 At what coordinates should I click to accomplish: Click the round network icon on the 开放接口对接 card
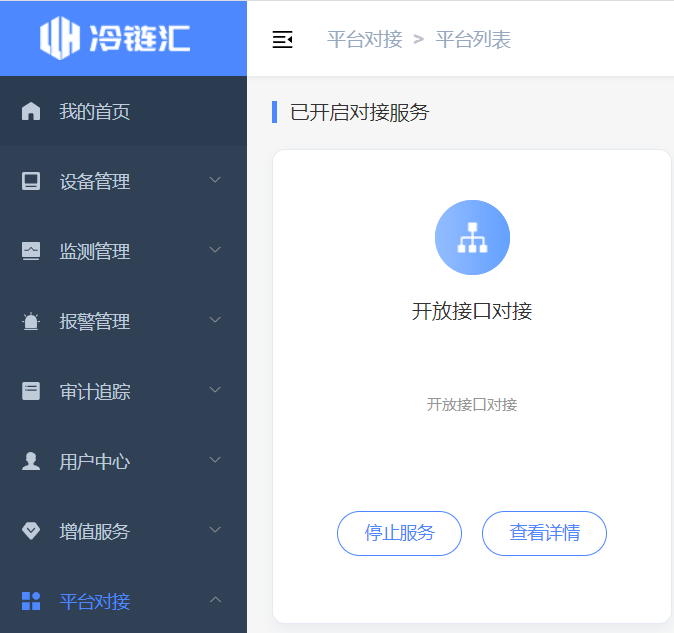472,237
